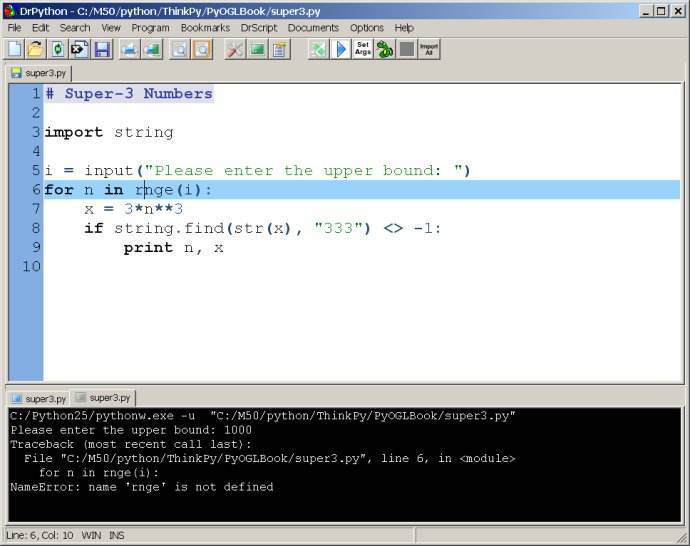Click the Set Args toolbar button

pyautogui.click(x=363, y=49)
